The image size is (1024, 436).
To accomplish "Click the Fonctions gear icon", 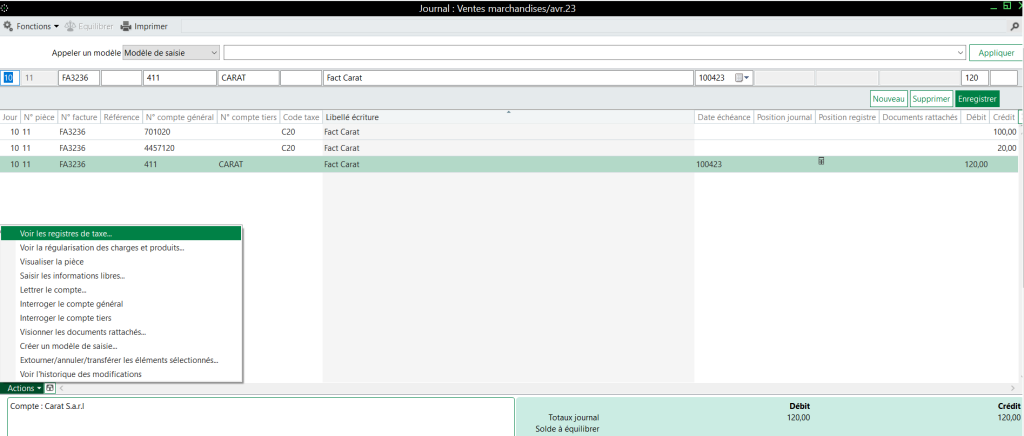I will 9,26.
